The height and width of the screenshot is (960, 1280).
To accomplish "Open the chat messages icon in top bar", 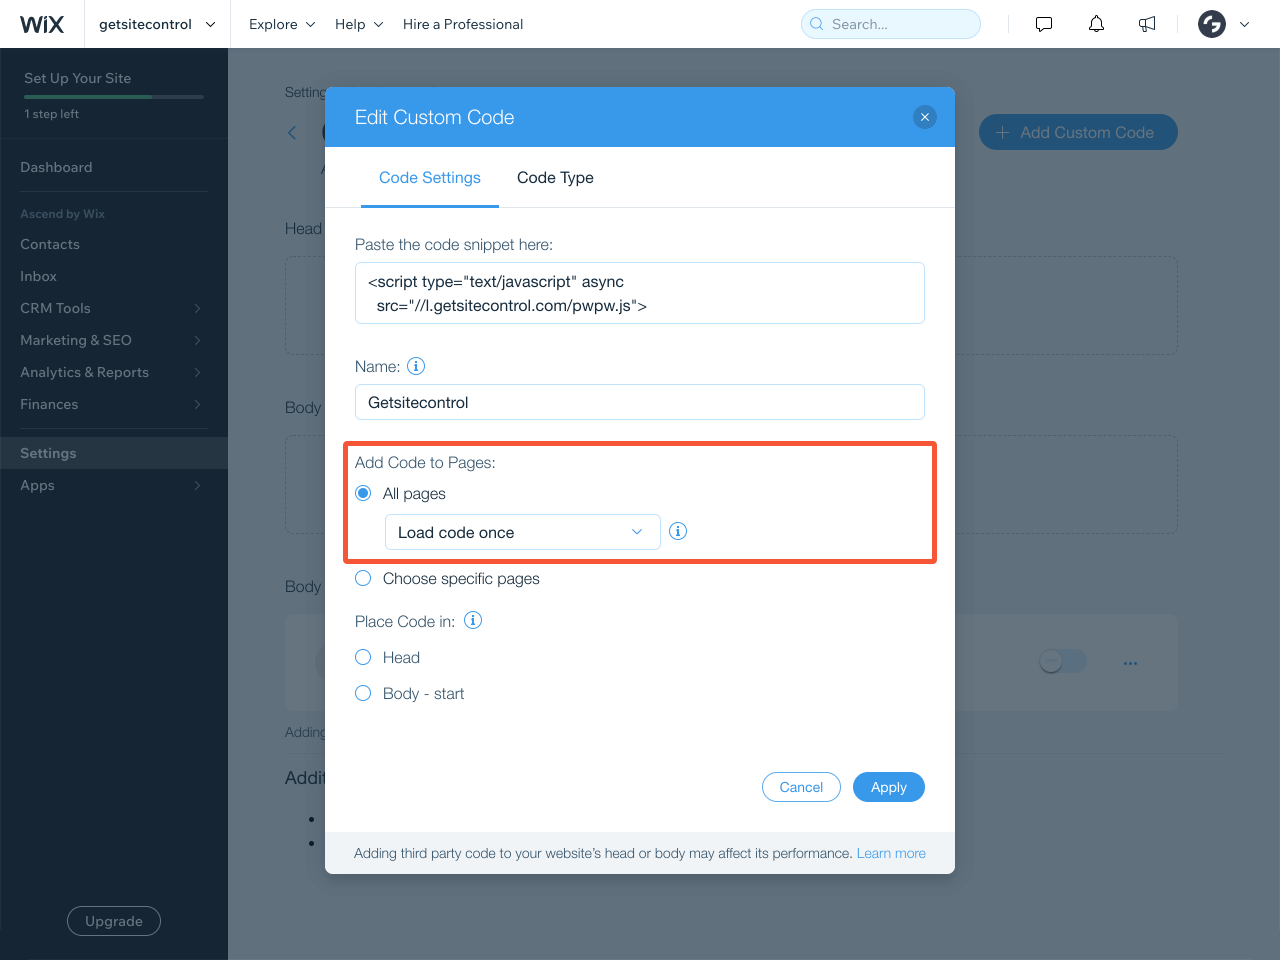I will pyautogui.click(x=1044, y=24).
